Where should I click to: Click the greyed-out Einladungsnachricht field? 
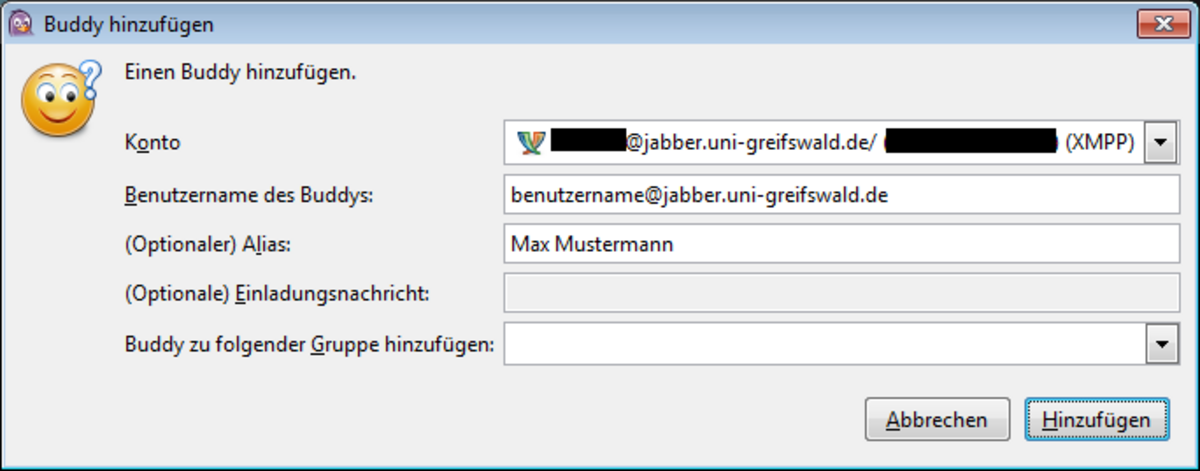click(x=841, y=294)
